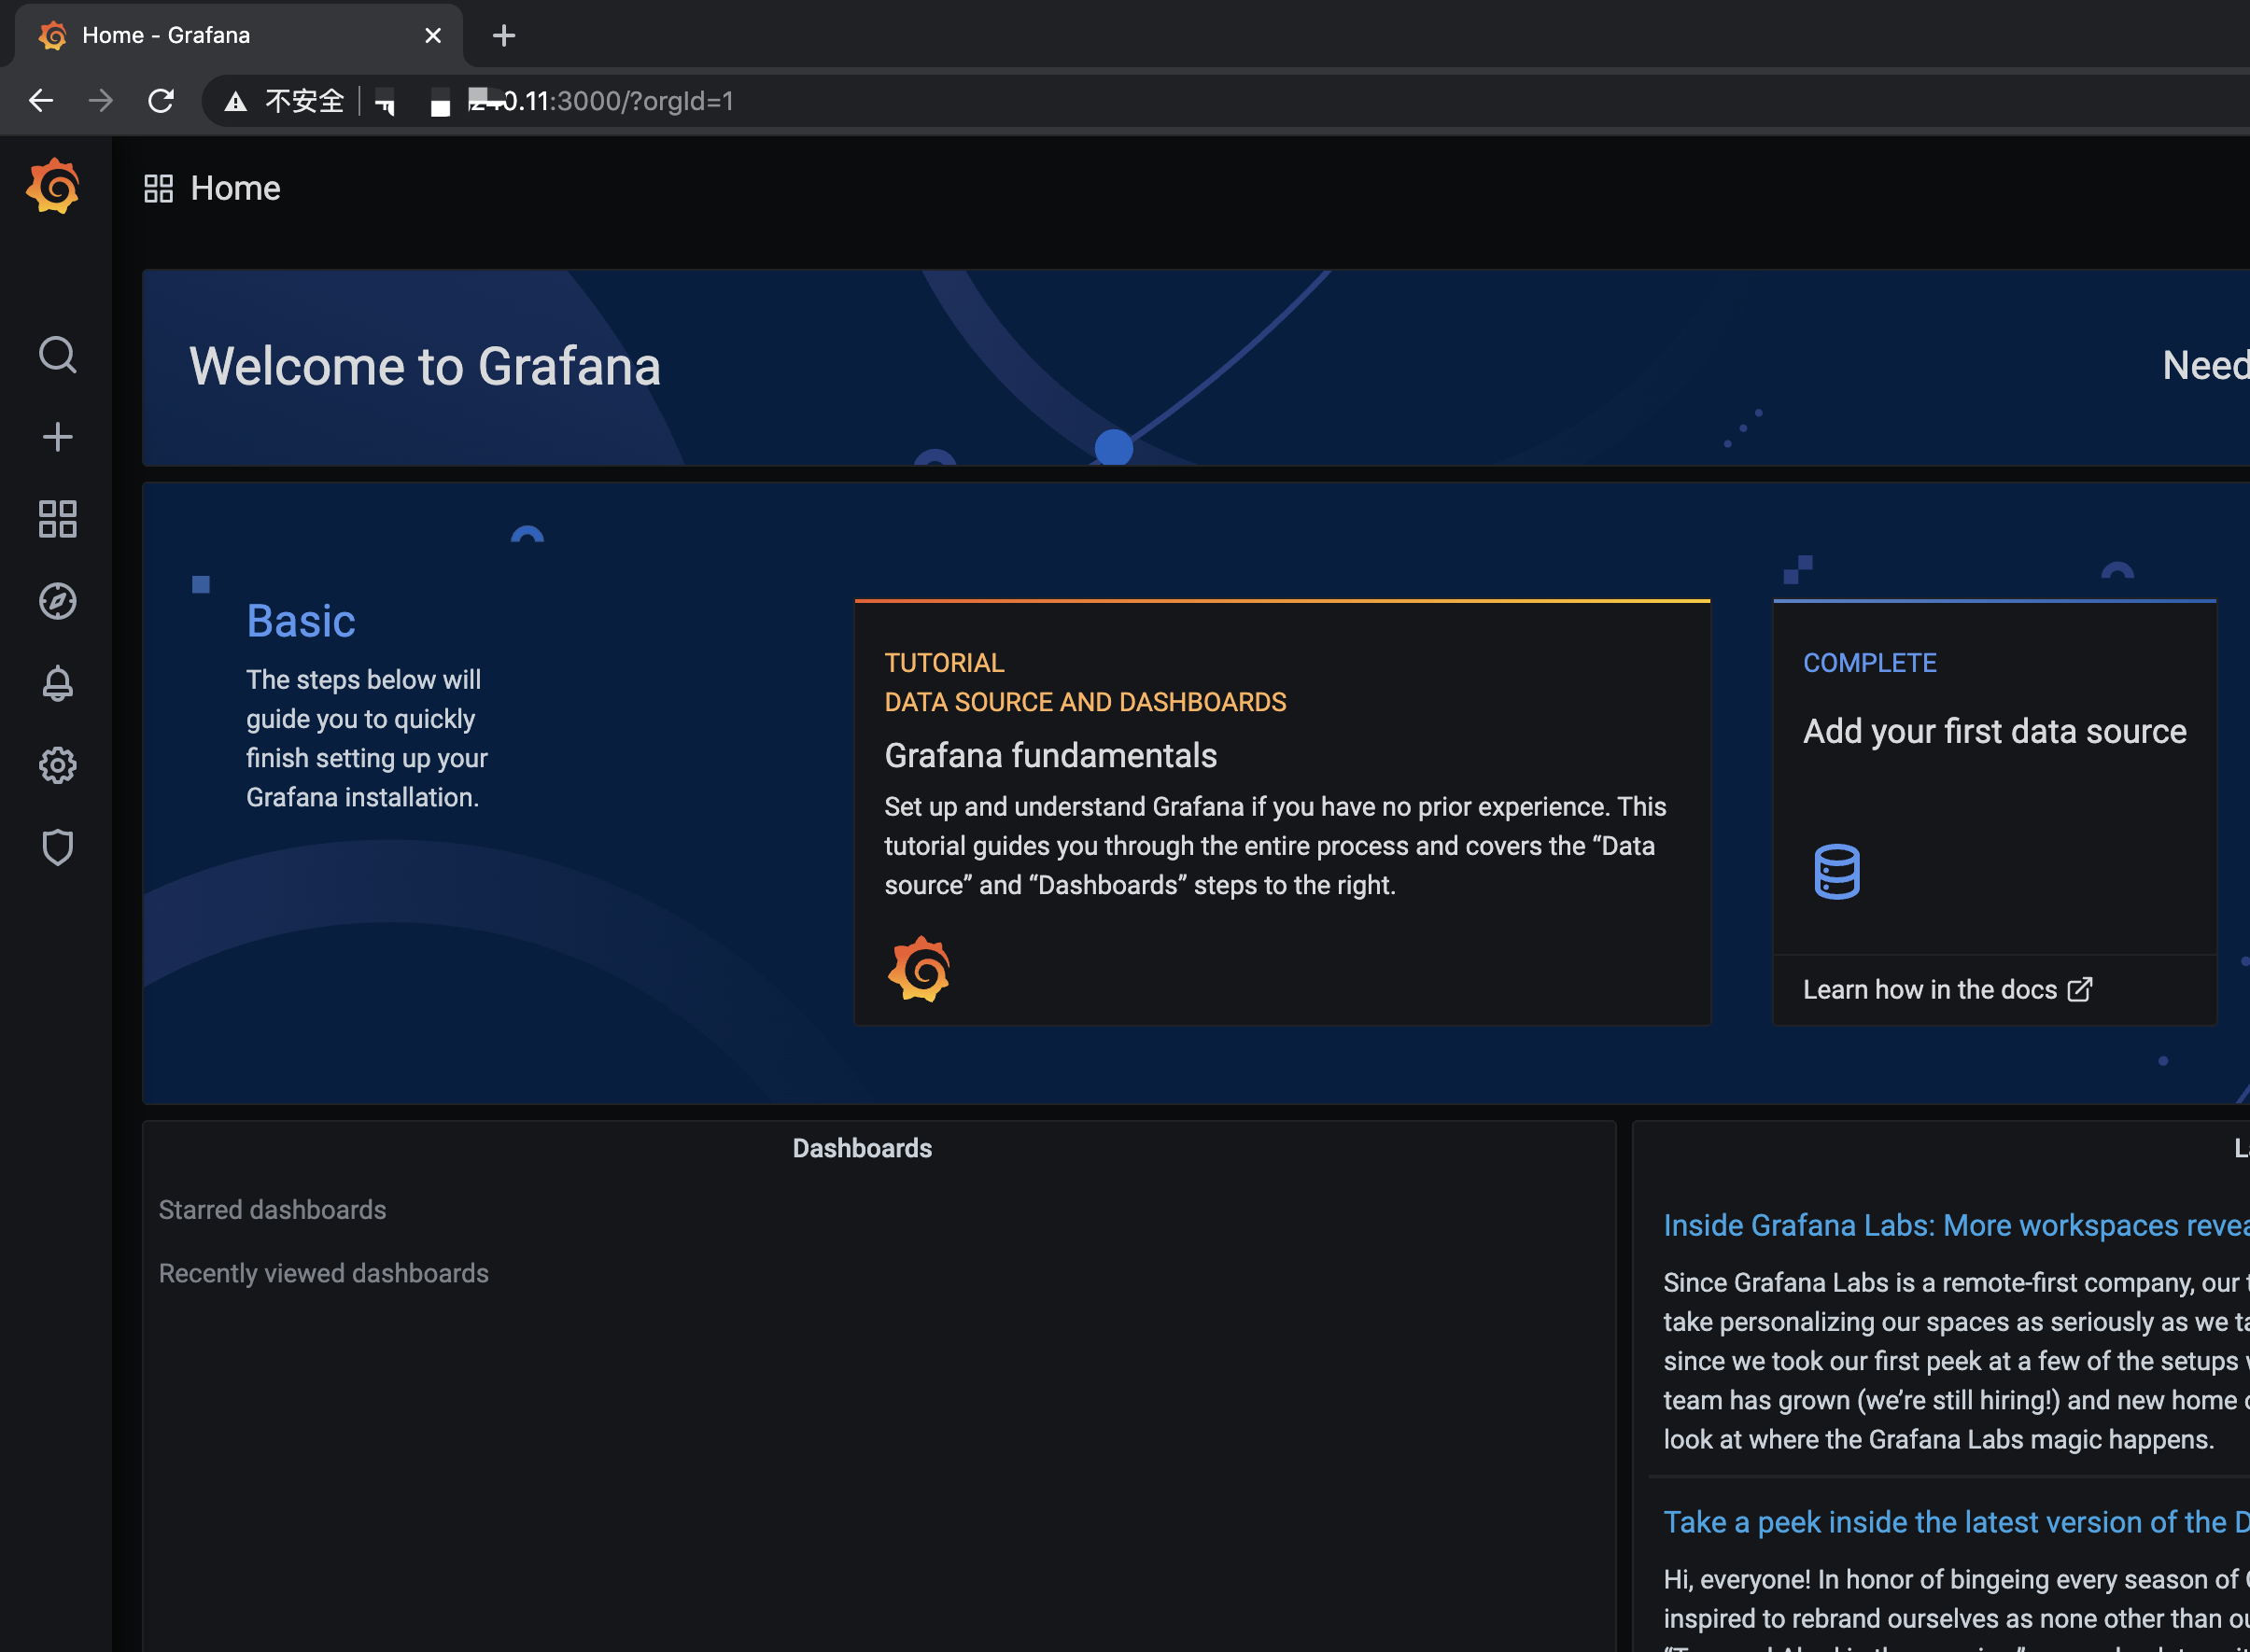Select the Explore compass icon
This screenshot has width=2250, height=1652.
57,601
